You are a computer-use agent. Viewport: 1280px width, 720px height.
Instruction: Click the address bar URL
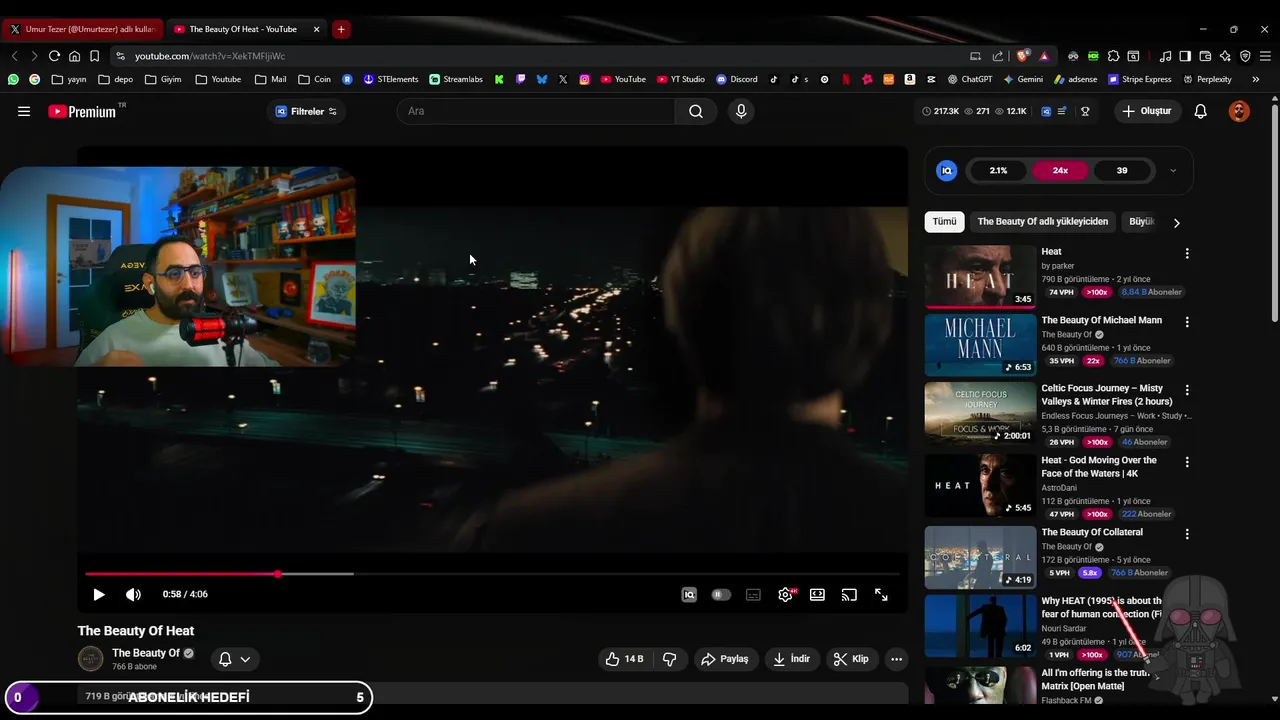click(210, 57)
